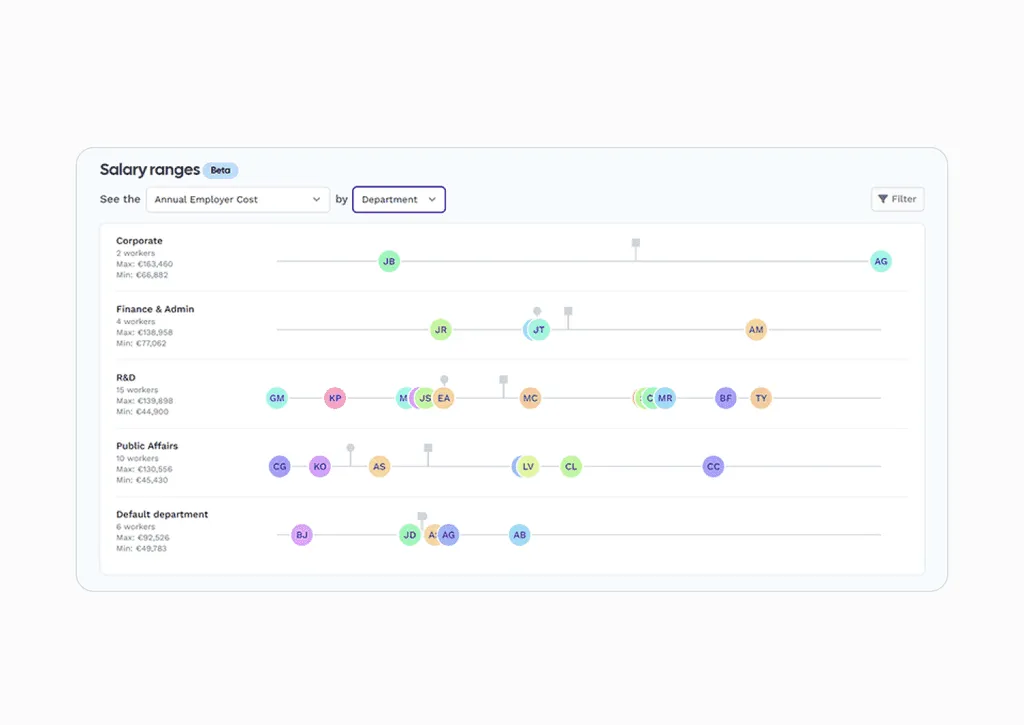Select the CC avatar in Public Affairs
This screenshot has width=1024, height=725.
[713, 466]
